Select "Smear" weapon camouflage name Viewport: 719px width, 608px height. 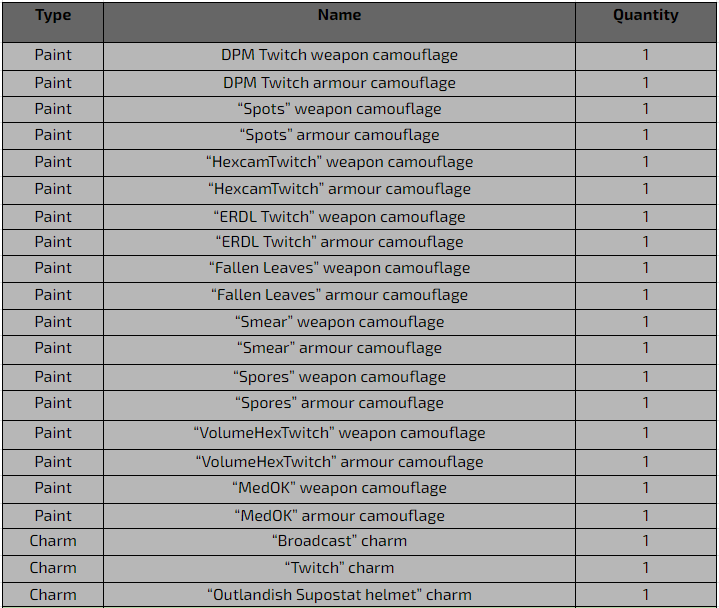(339, 322)
